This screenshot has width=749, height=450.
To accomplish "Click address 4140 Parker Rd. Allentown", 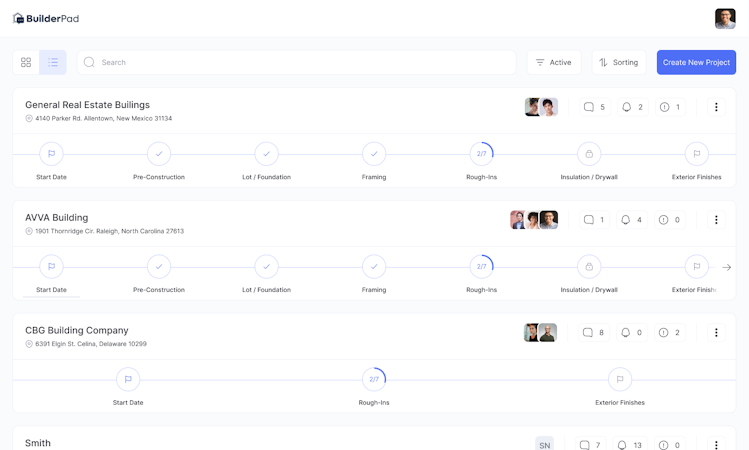I will [x=103, y=118].
